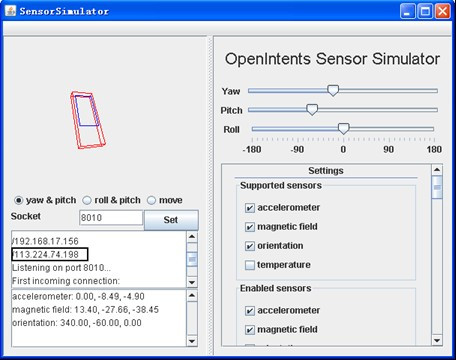Screen dimensions: 457x360
Task: Click the Settings header label
Action: point(326,171)
